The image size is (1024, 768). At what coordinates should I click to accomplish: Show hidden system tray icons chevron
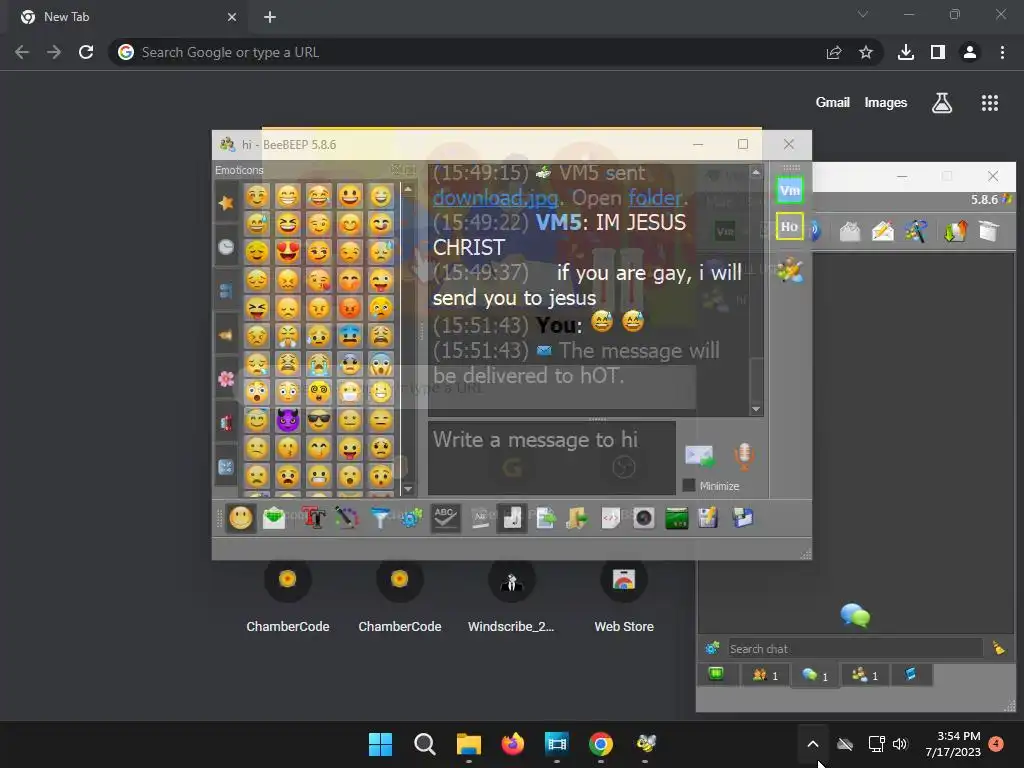(813, 744)
